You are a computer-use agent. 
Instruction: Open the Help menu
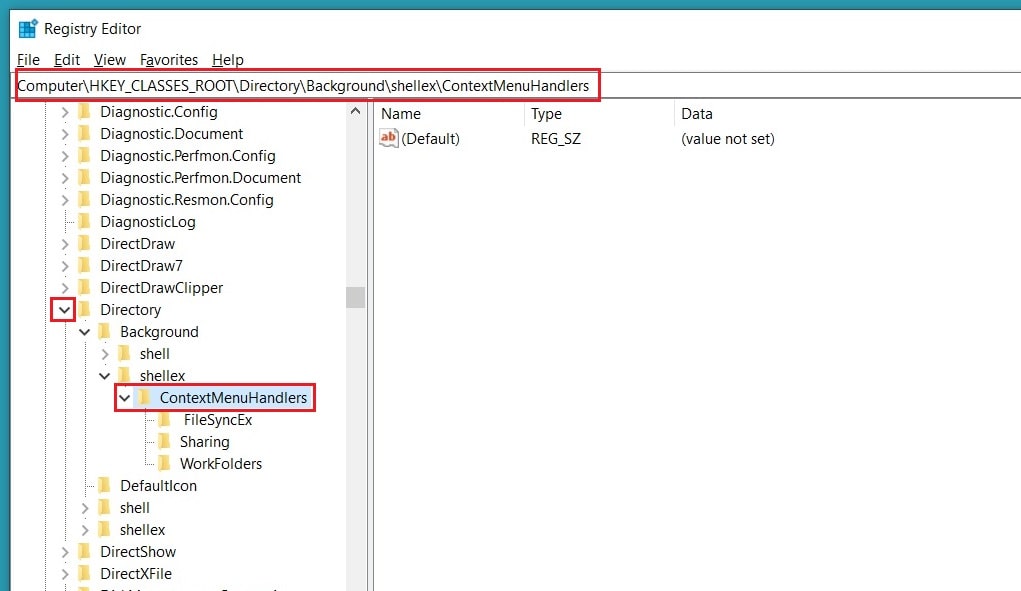[227, 60]
